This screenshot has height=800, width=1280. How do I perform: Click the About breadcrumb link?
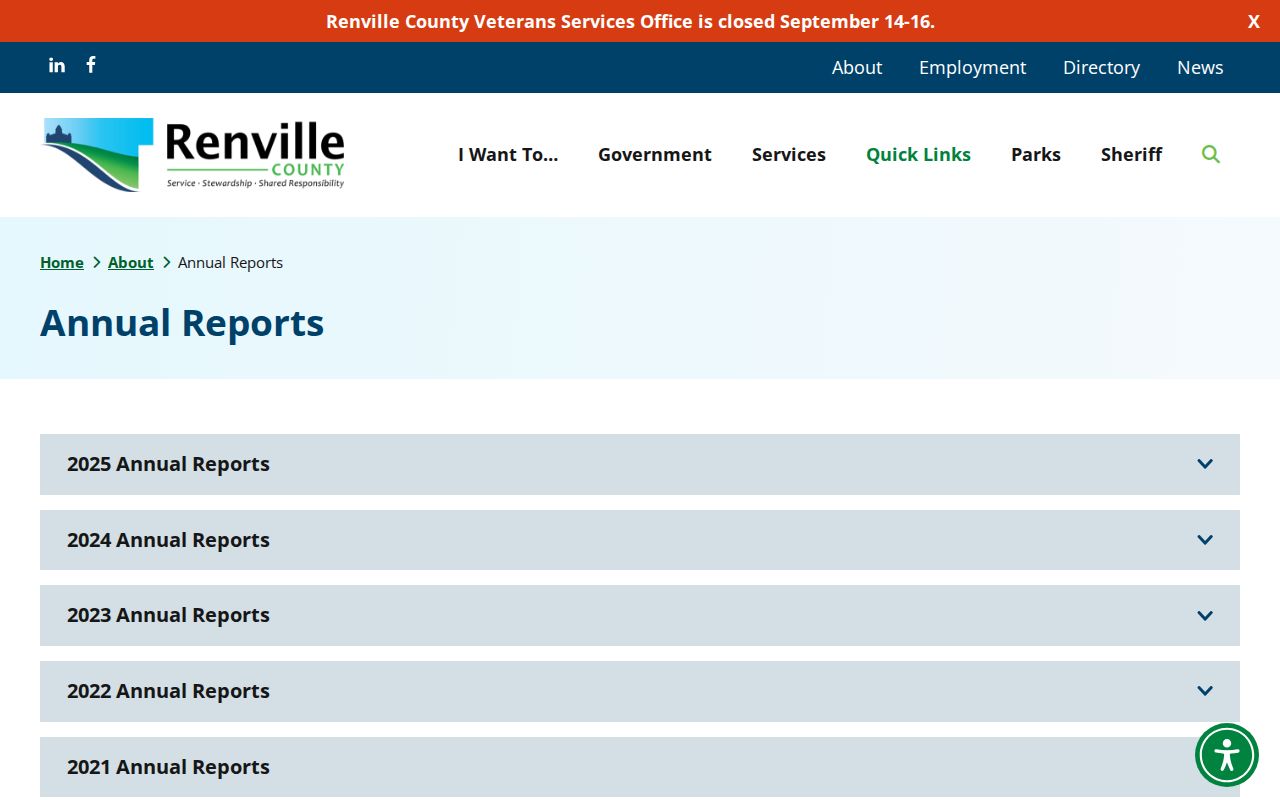131,262
